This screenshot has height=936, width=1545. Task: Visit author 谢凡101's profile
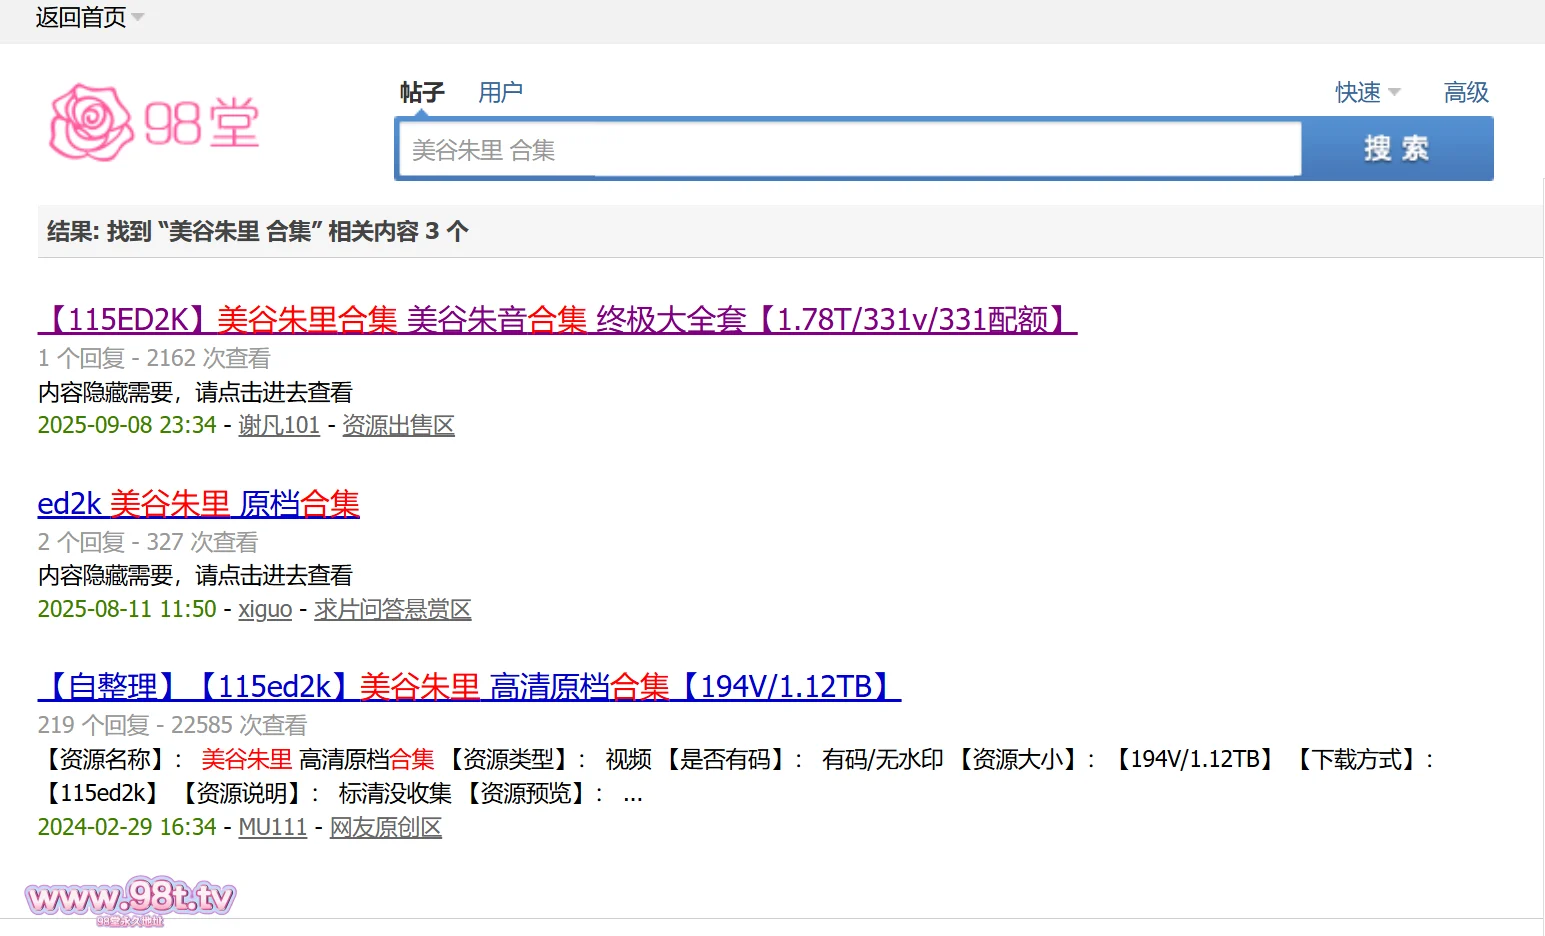pos(278,425)
